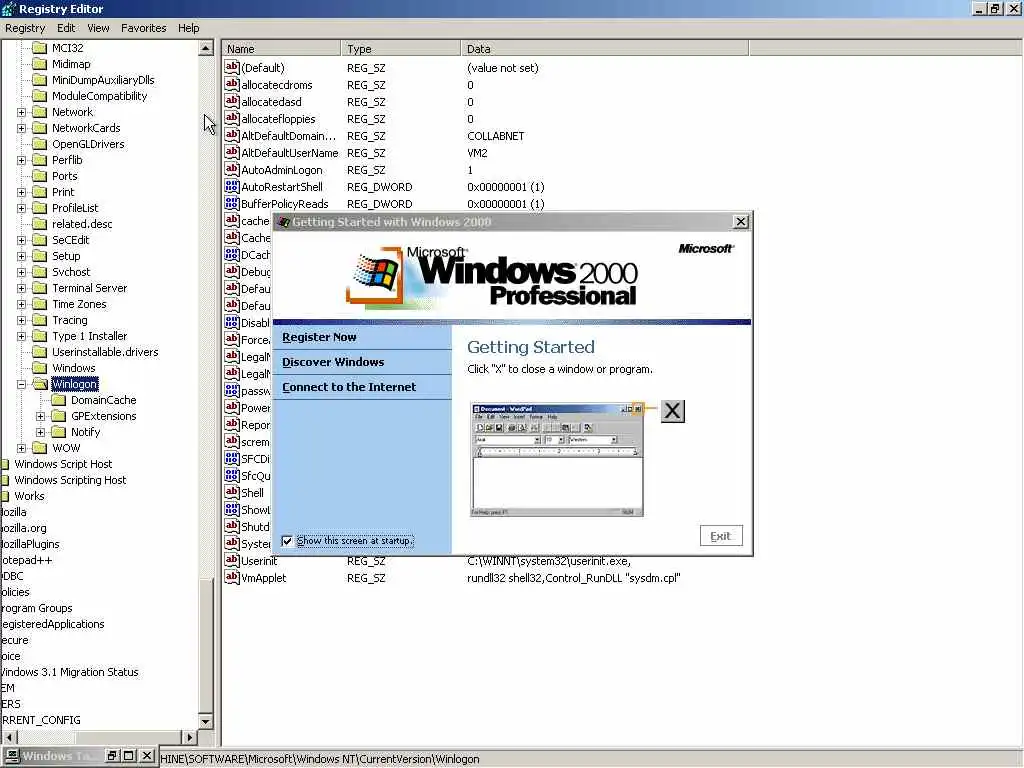Select the Windows Script Host key
The width and height of the screenshot is (1024, 768).
[x=63, y=464]
